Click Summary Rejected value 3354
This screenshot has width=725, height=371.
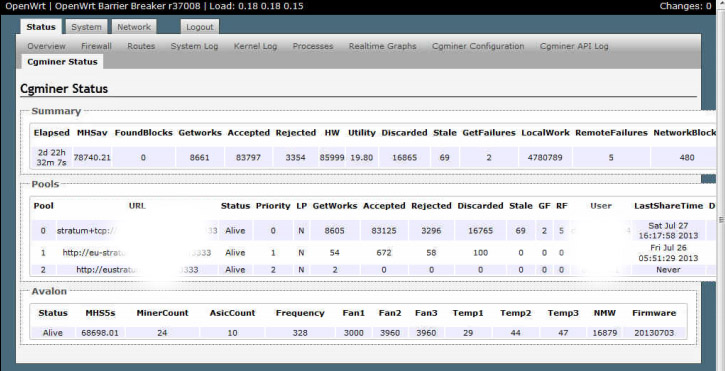point(295,157)
